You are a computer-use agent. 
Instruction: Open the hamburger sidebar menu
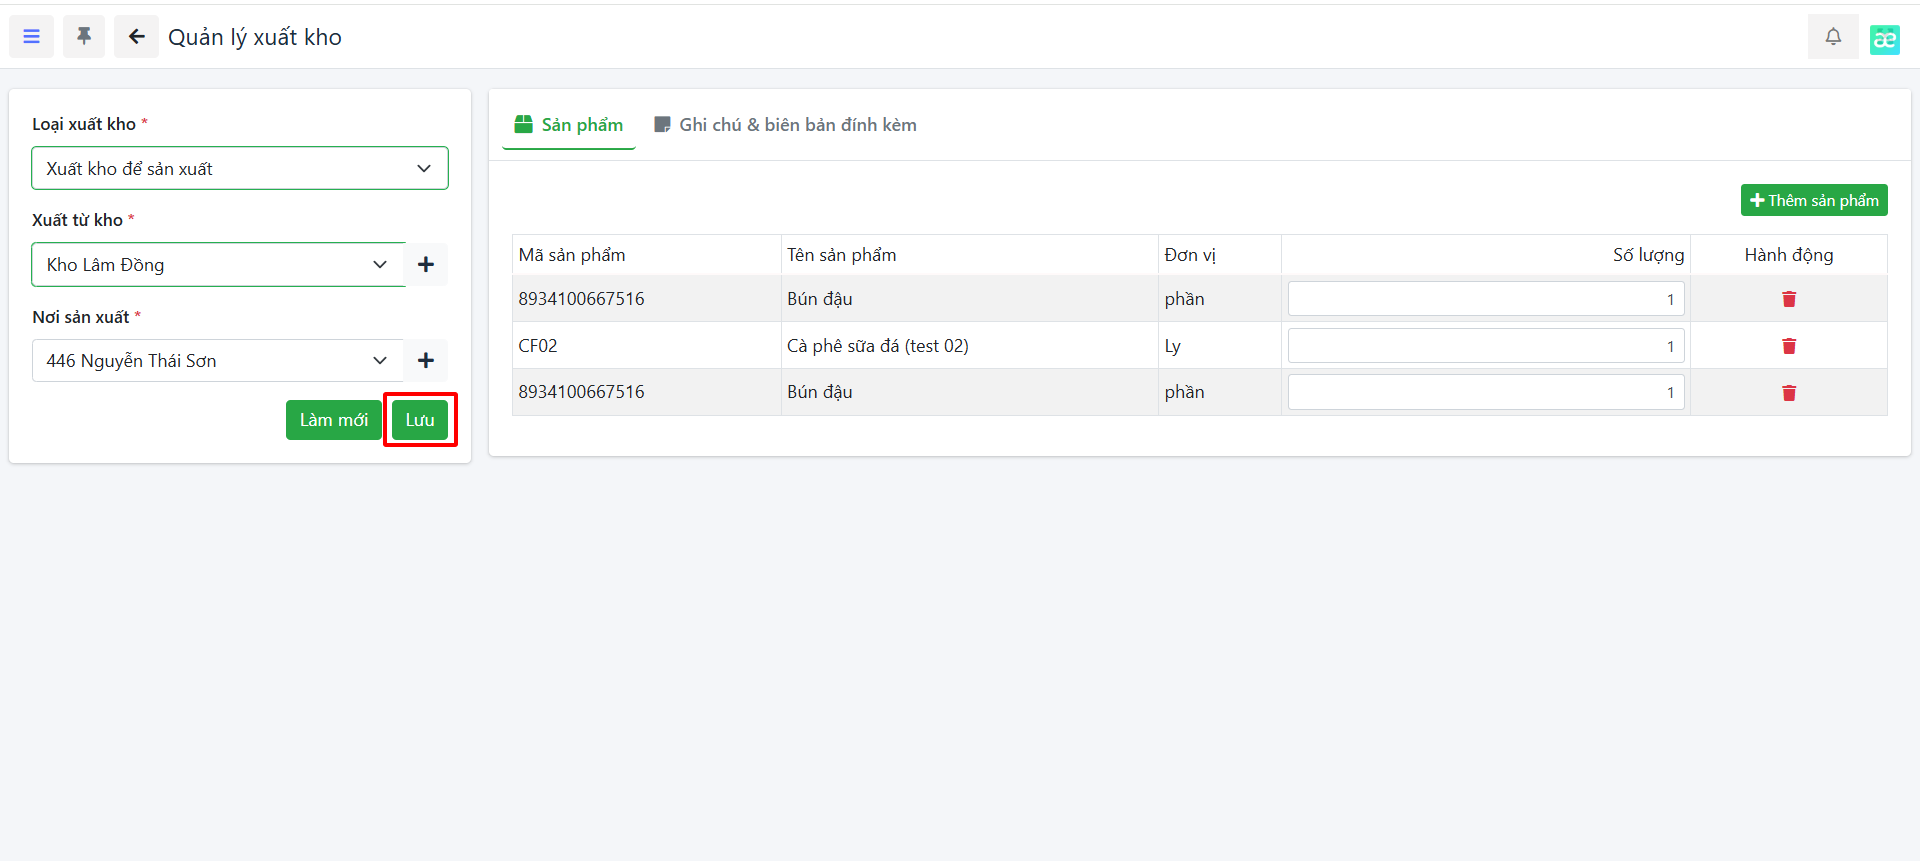coord(32,37)
